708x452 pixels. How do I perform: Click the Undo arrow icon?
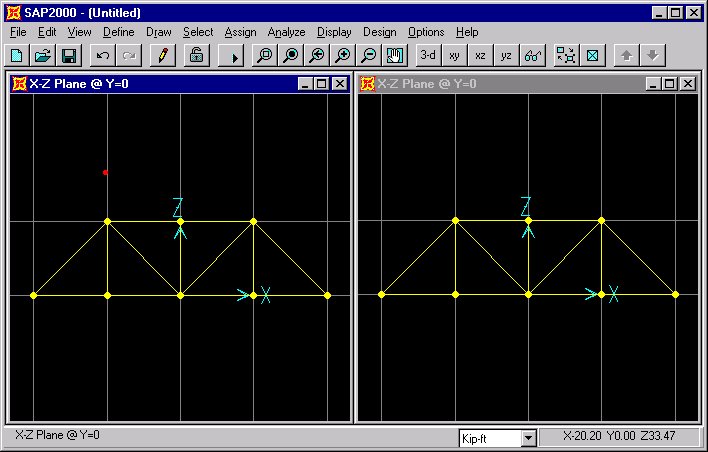[103, 56]
